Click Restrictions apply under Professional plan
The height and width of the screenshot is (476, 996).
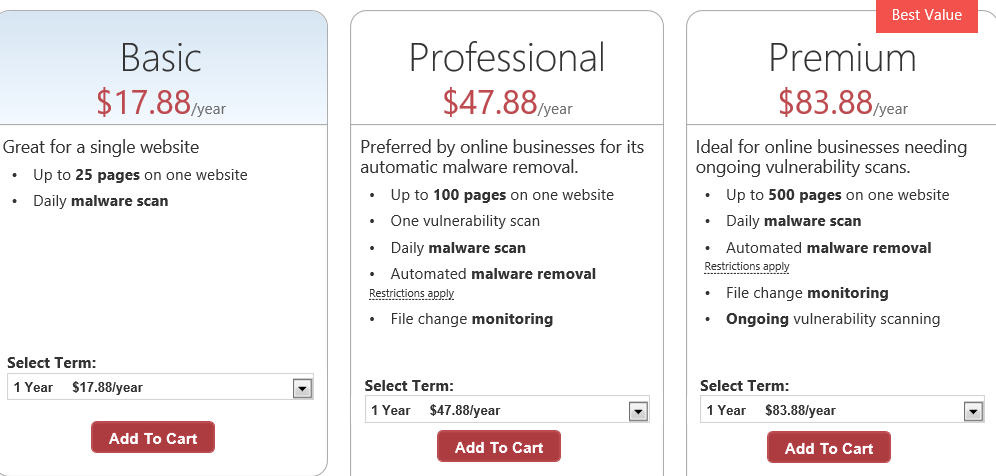(x=412, y=293)
